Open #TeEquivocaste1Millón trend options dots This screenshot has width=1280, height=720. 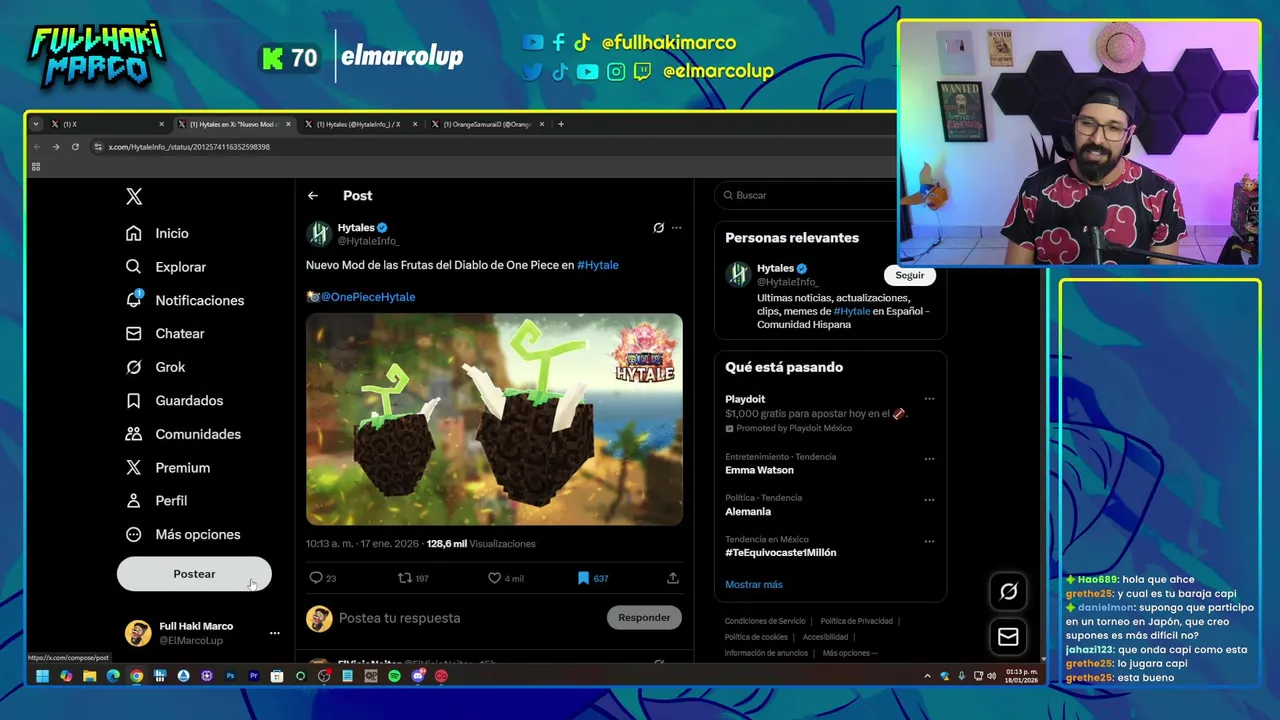pyautogui.click(x=929, y=541)
